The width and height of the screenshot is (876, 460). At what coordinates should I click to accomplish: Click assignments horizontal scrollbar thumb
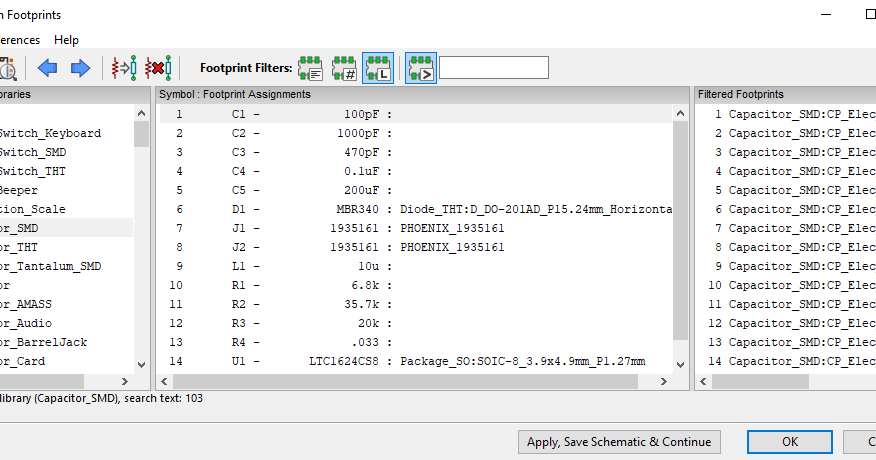[405, 381]
